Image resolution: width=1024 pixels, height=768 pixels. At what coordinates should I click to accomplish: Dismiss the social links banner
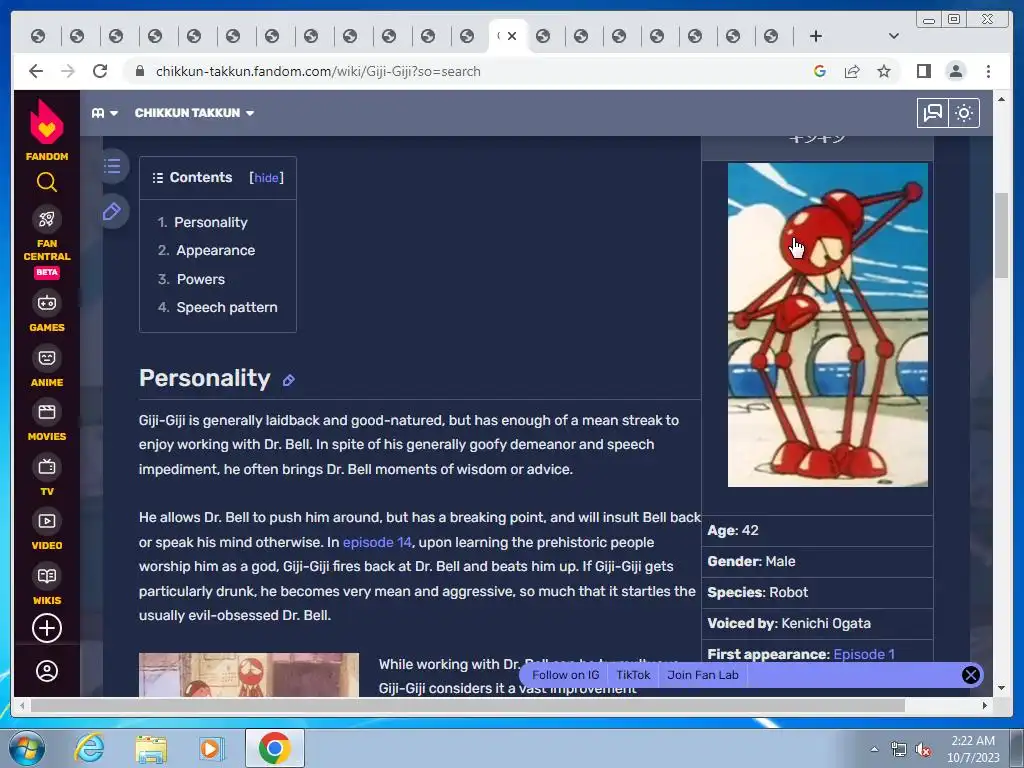pos(971,675)
